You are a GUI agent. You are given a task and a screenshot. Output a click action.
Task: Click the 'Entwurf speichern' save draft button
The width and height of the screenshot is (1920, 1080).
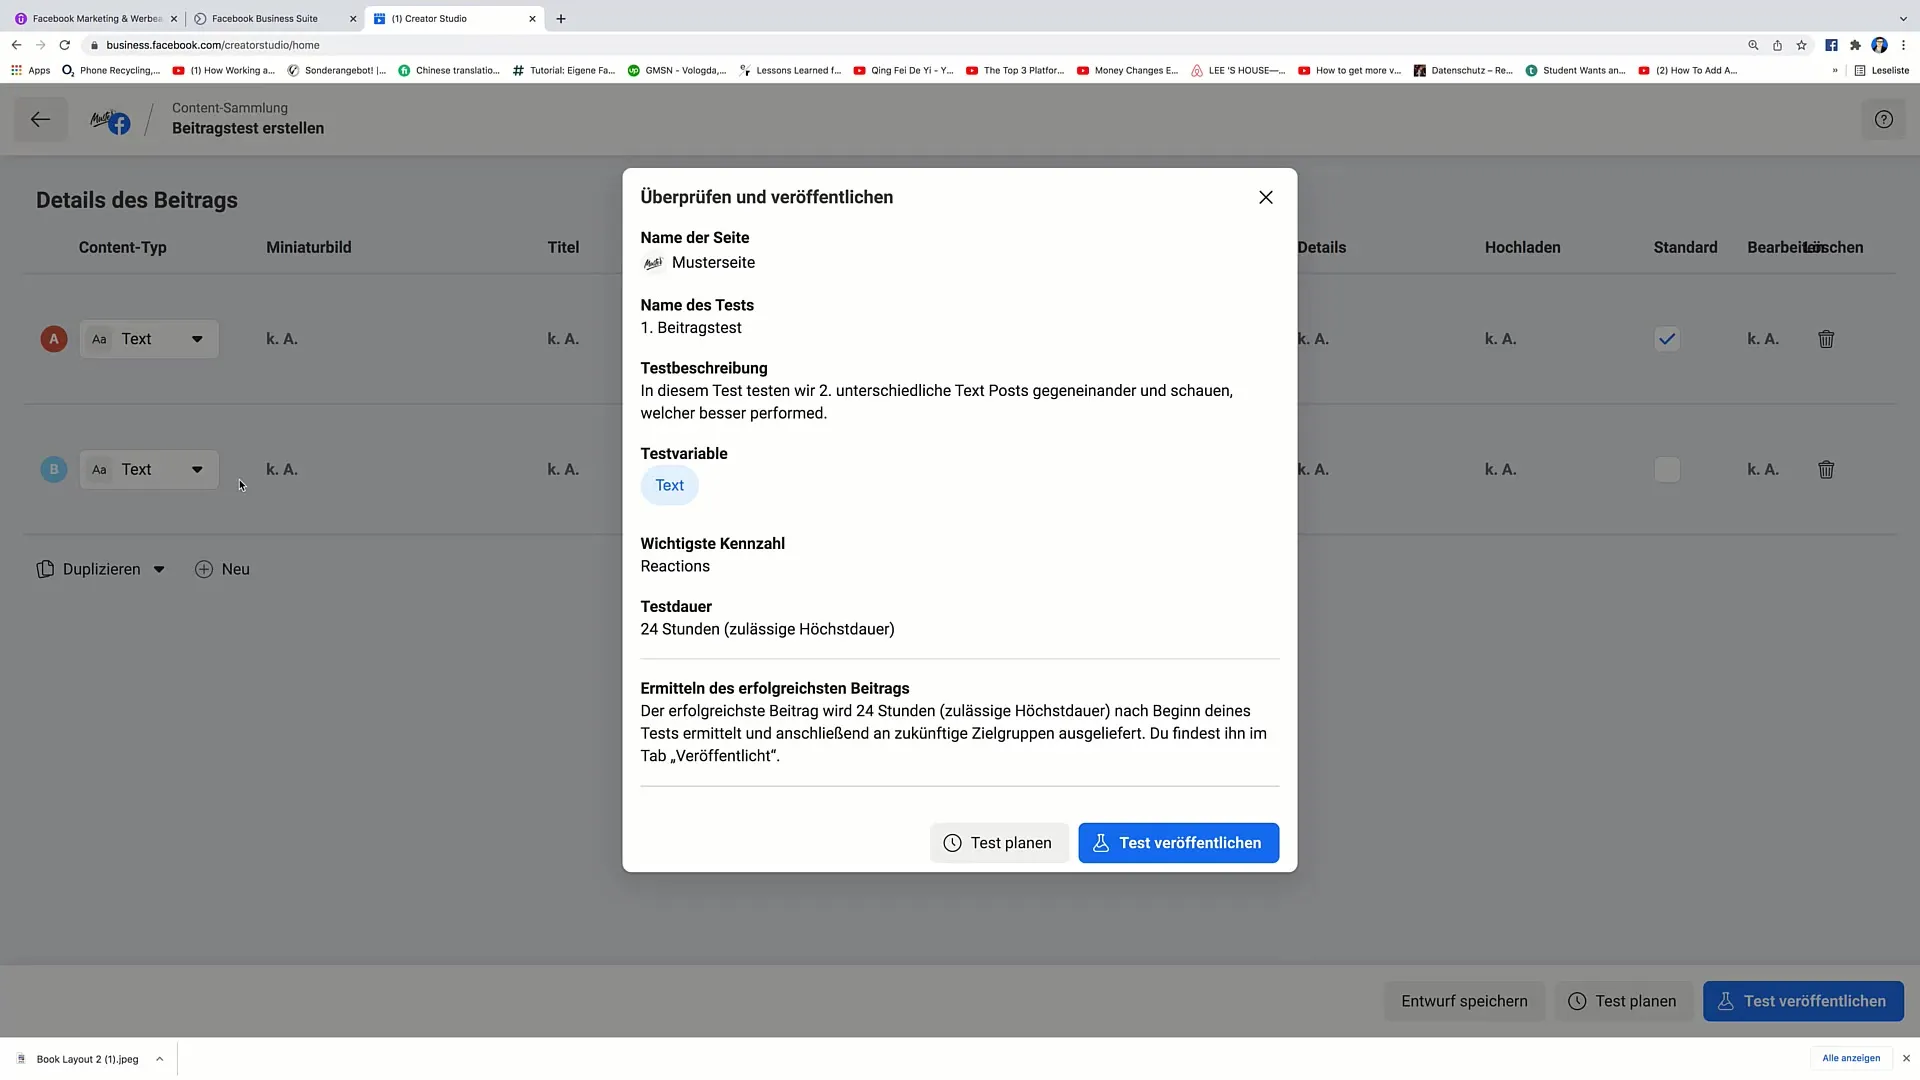(1465, 1000)
